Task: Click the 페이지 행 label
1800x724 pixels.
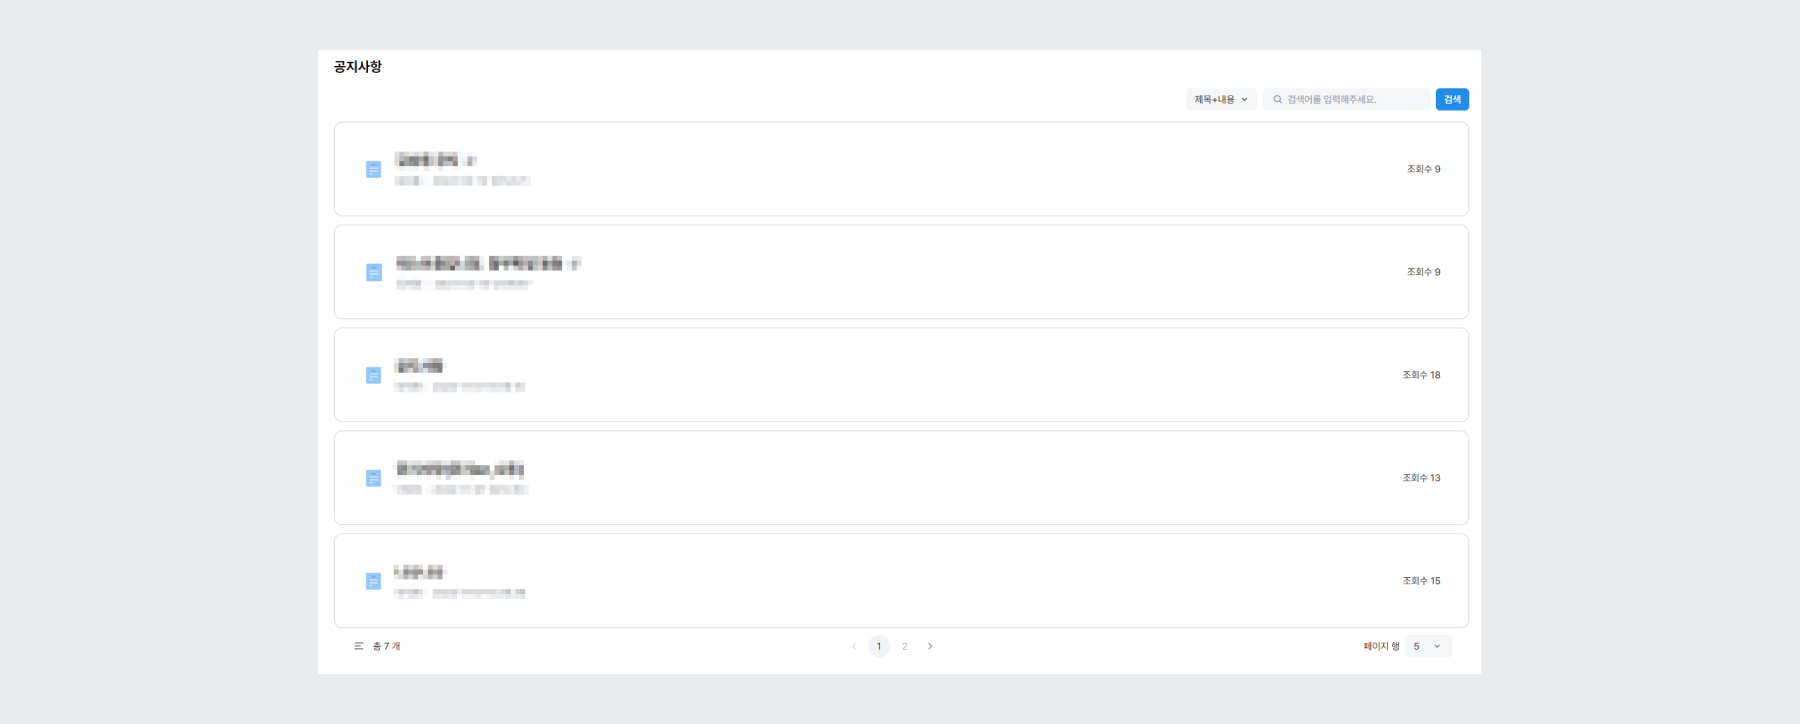Action: [1381, 646]
